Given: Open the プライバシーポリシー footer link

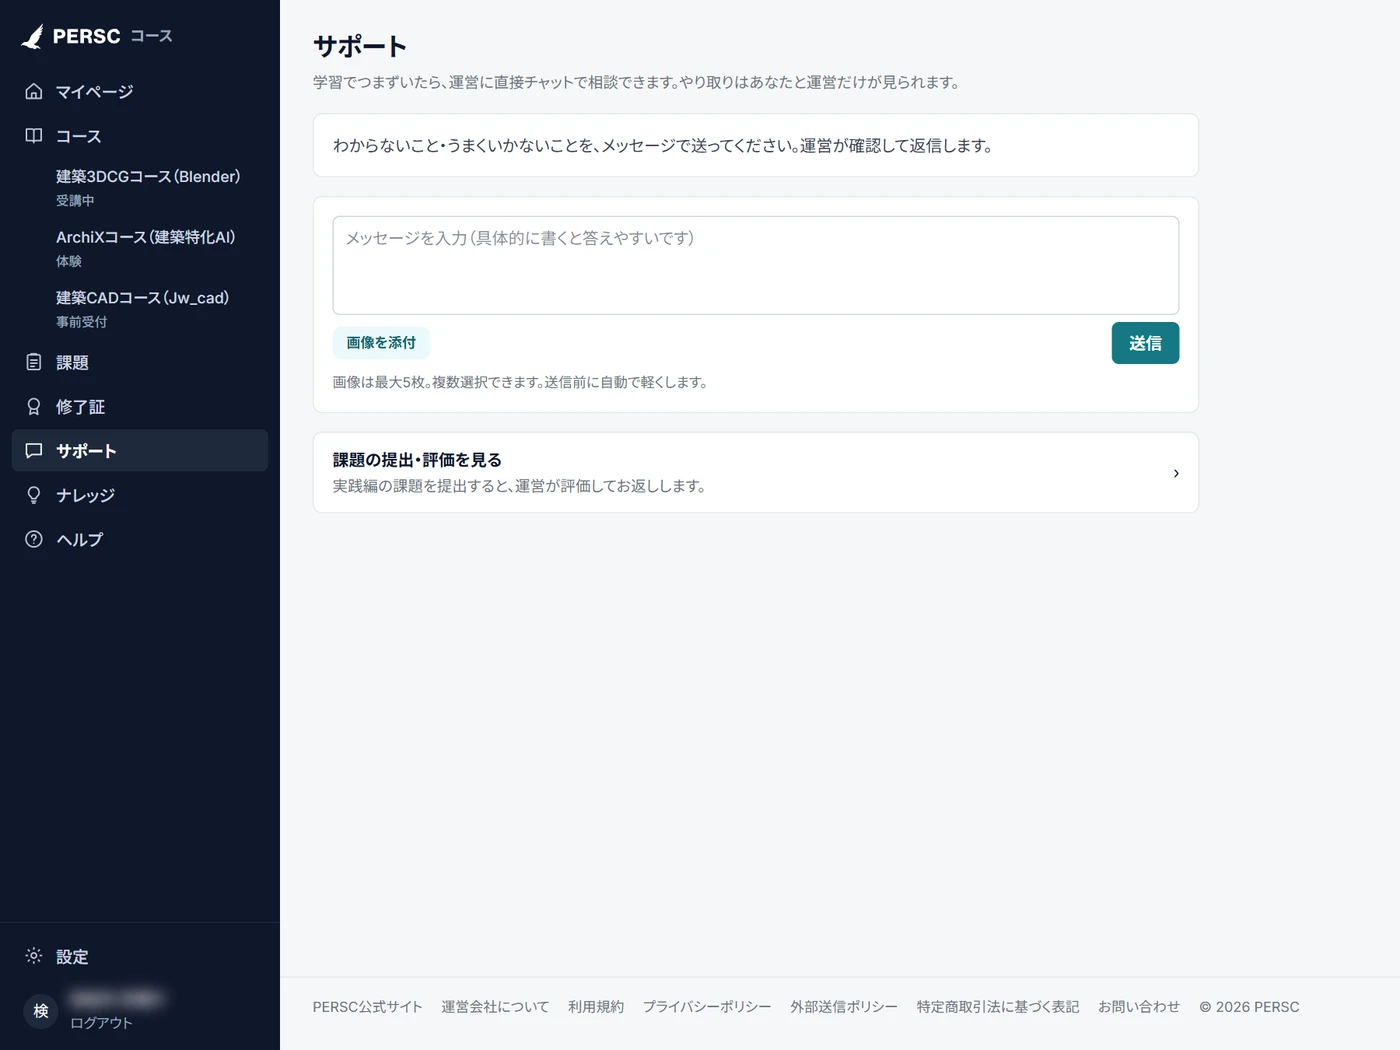Looking at the screenshot, I should (x=707, y=1007).
